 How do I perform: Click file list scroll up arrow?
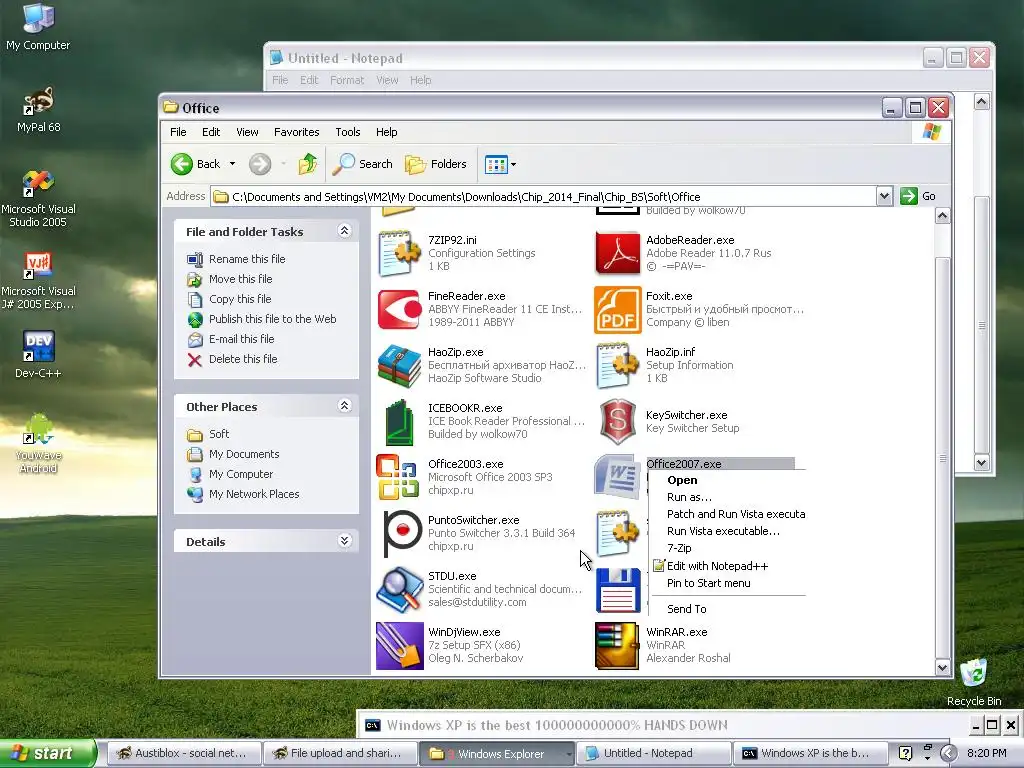(x=942, y=216)
